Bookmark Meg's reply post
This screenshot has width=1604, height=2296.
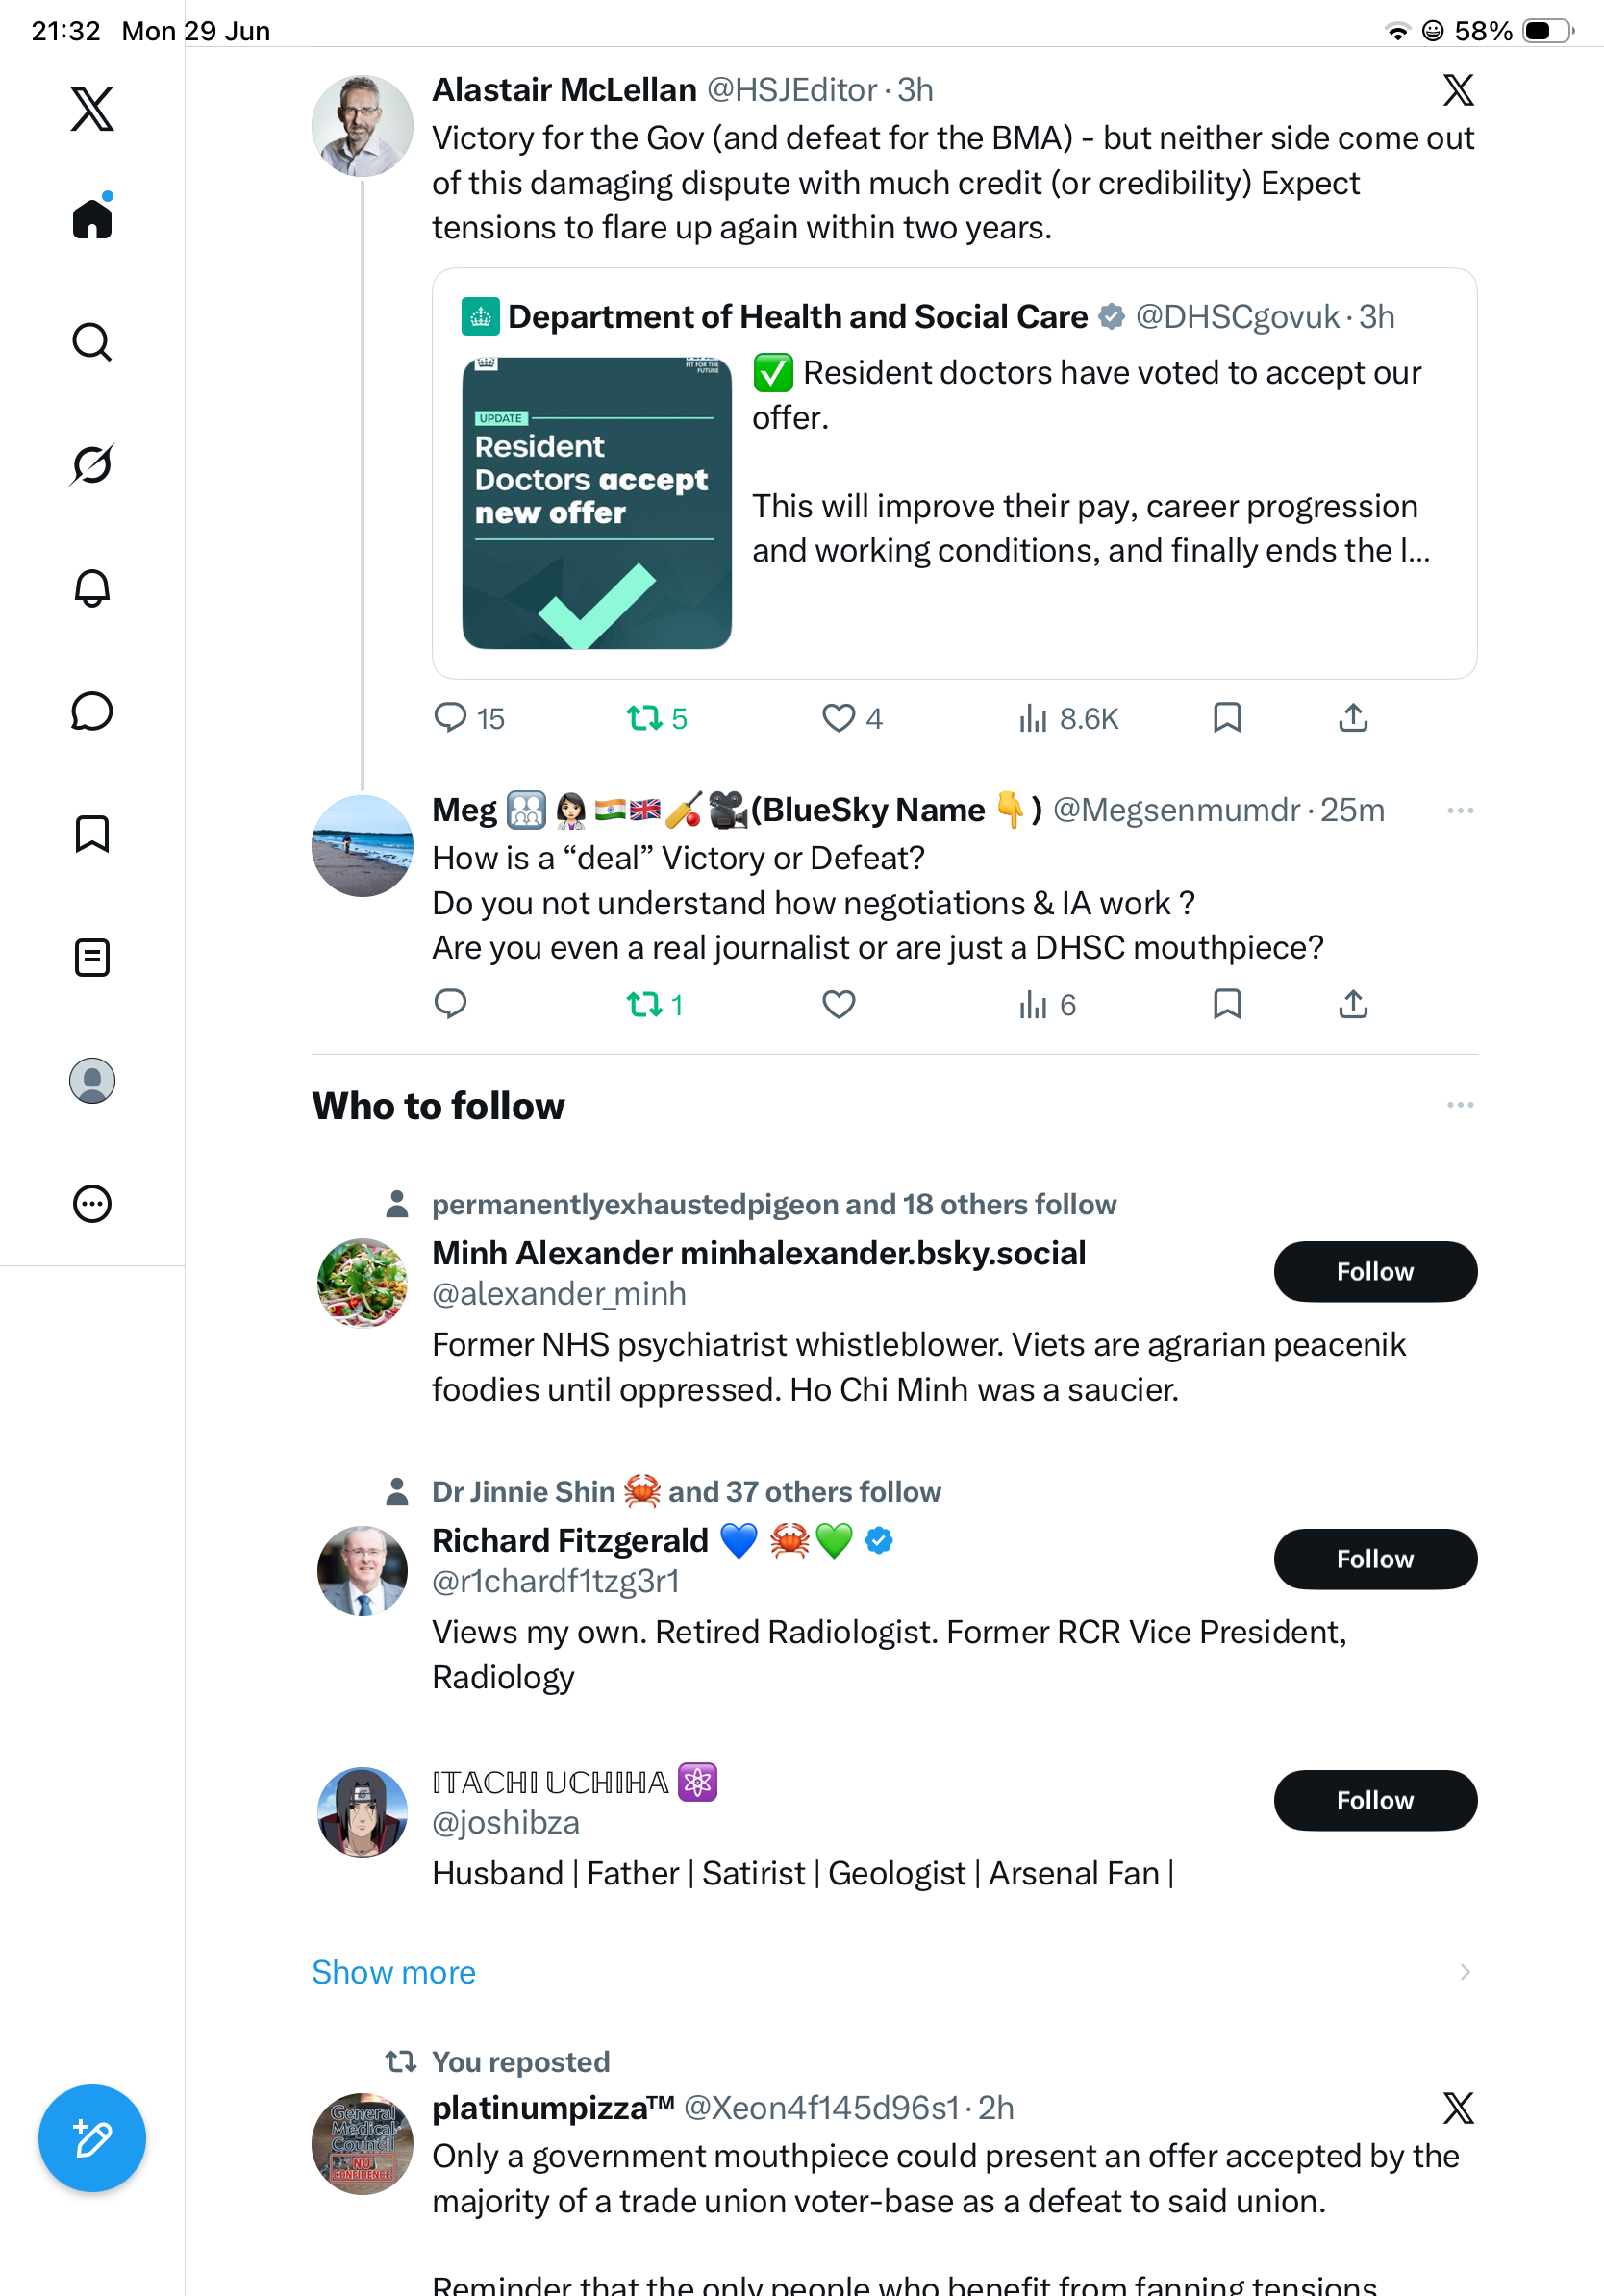[1227, 1004]
